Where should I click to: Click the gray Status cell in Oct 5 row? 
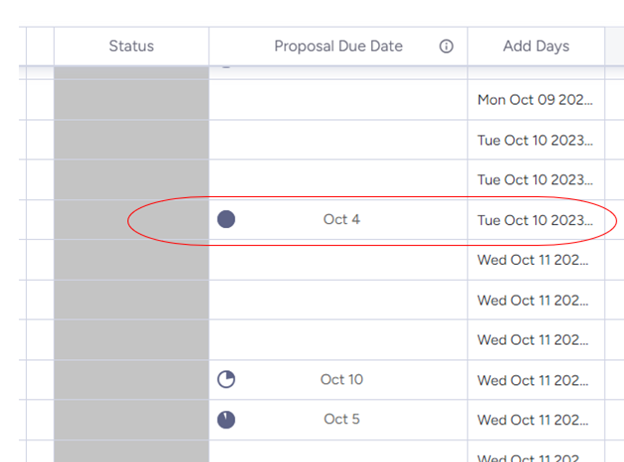point(131,420)
